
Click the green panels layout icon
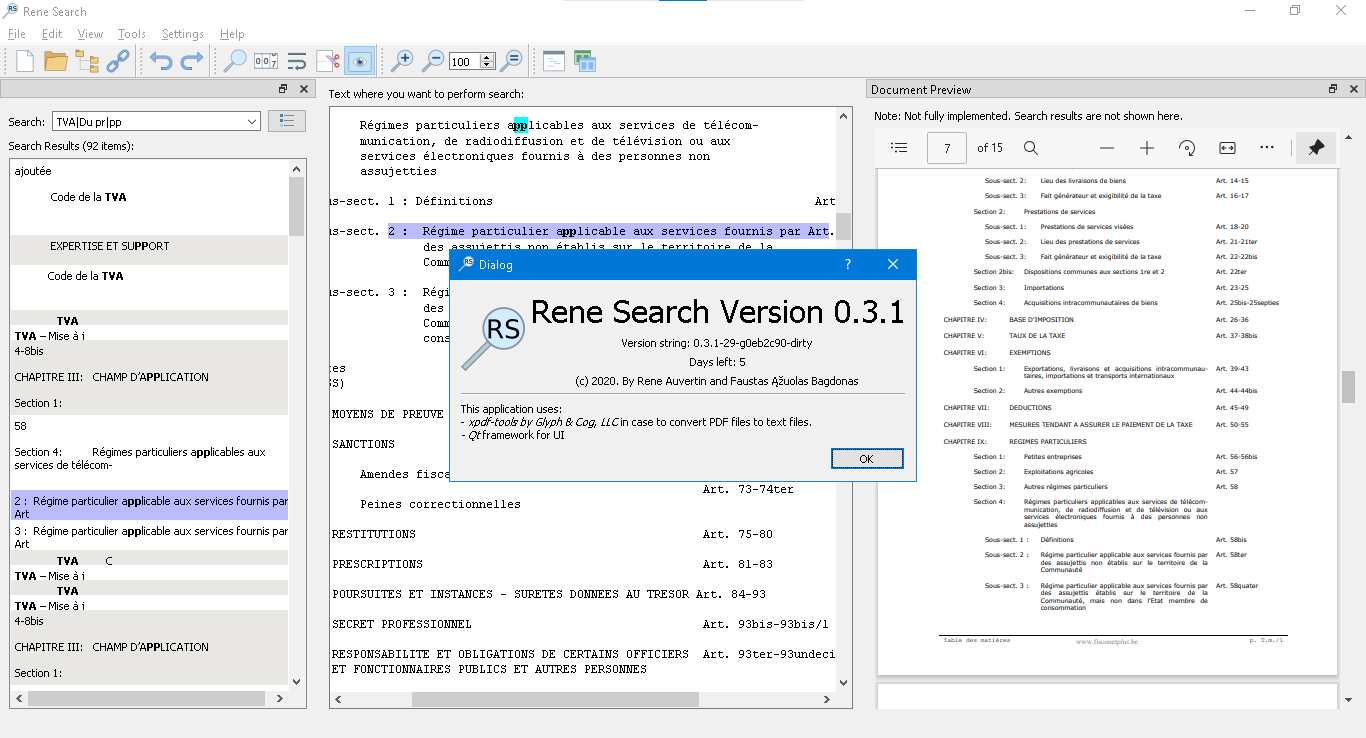pos(585,61)
